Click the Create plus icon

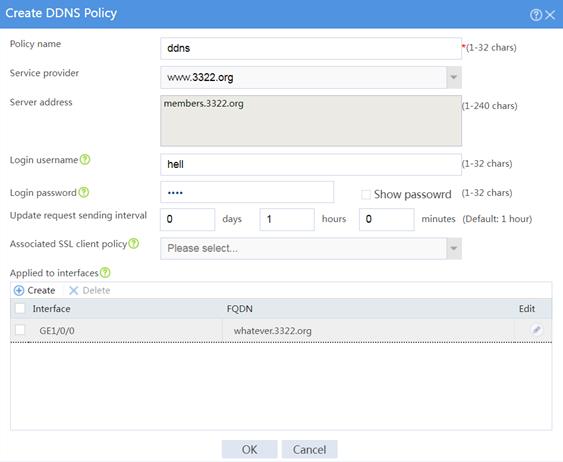19,290
